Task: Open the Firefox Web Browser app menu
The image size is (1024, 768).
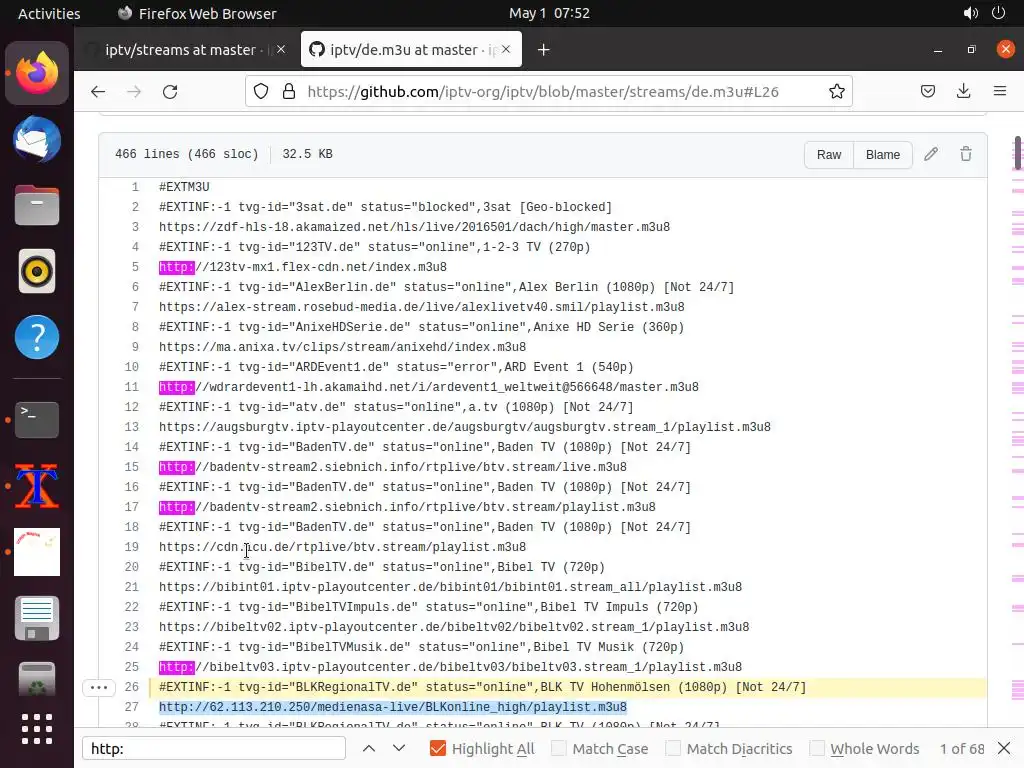Action: pos(197,13)
